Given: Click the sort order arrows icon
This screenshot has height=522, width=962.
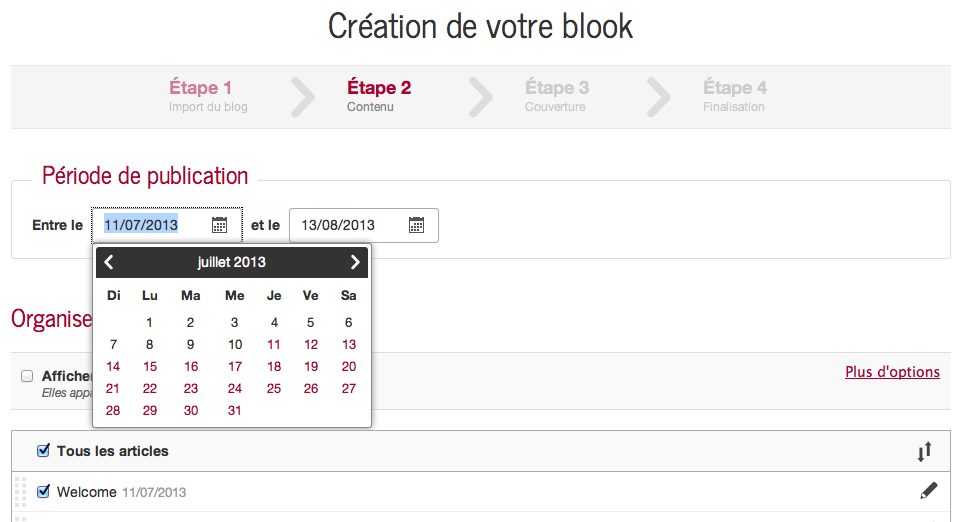Looking at the screenshot, I should pyautogui.click(x=924, y=452).
